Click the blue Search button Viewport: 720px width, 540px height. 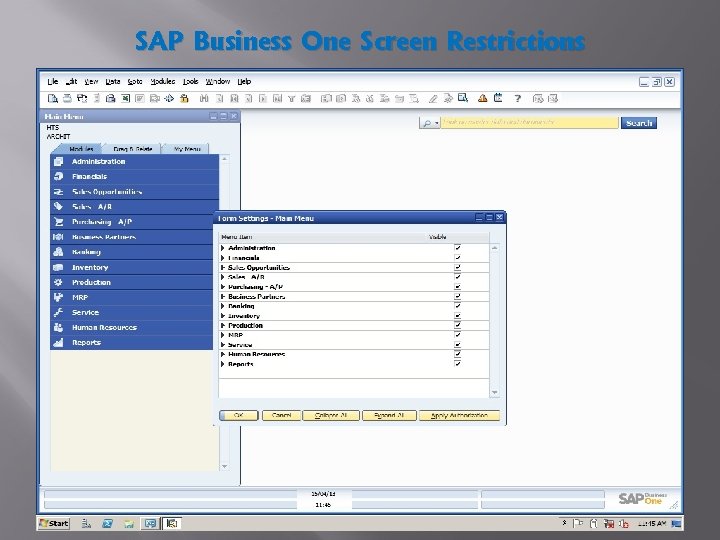(639, 123)
